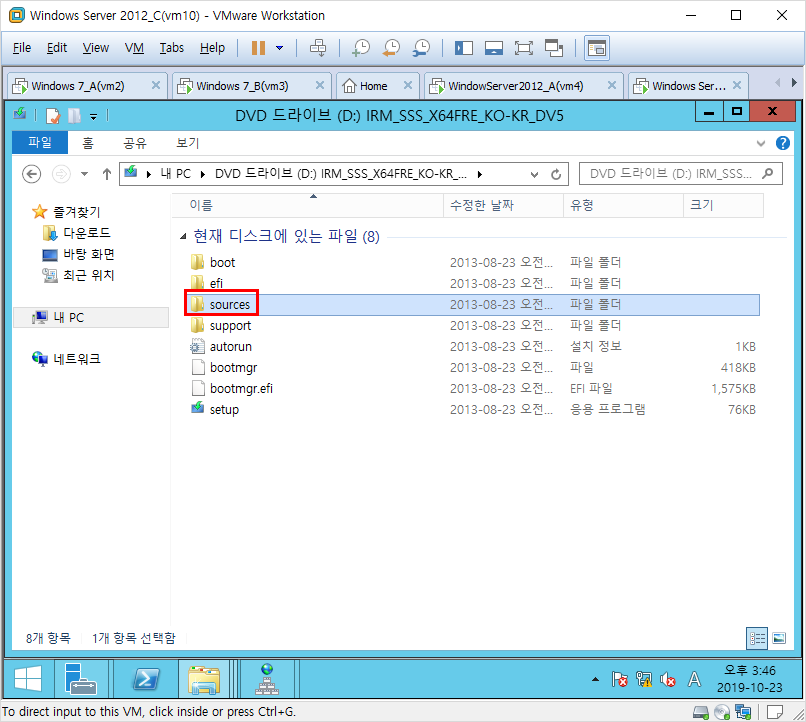The width and height of the screenshot is (806, 722).
Task: Click the New folder icon in quick access toolbar
Action: 74,116
